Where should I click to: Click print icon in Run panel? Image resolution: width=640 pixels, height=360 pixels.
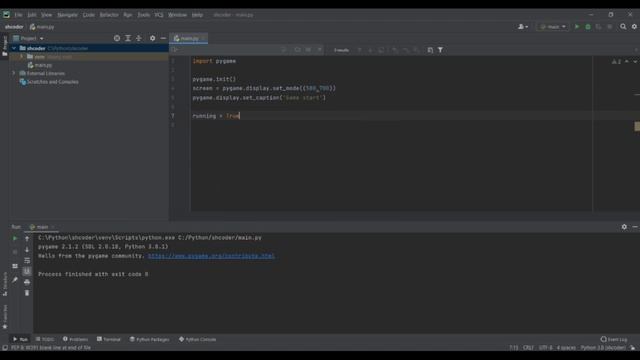click(x=27, y=282)
